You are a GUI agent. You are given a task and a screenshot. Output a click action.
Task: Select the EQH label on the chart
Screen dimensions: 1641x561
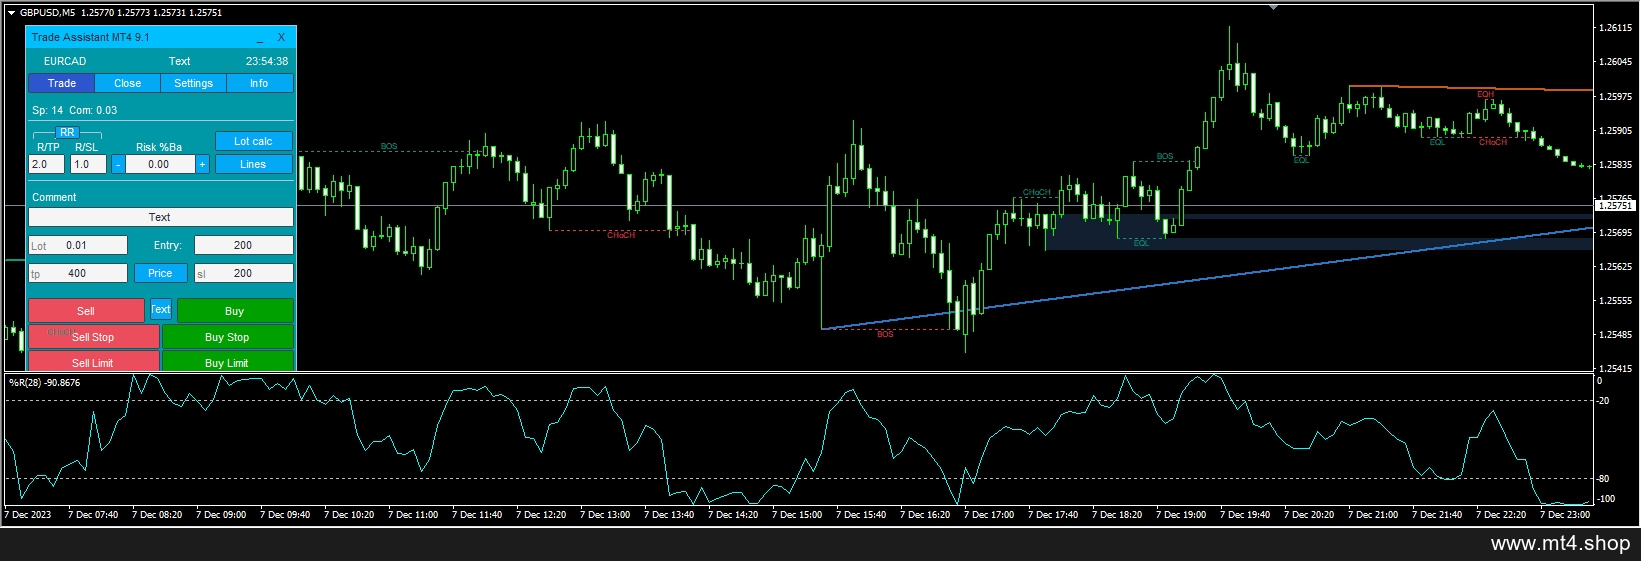tap(1485, 94)
